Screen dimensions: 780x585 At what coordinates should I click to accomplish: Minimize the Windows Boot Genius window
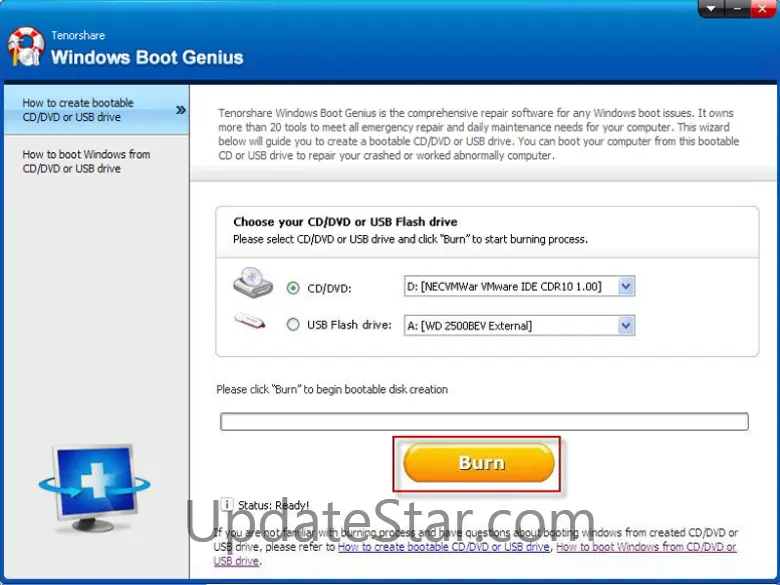click(737, 8)
